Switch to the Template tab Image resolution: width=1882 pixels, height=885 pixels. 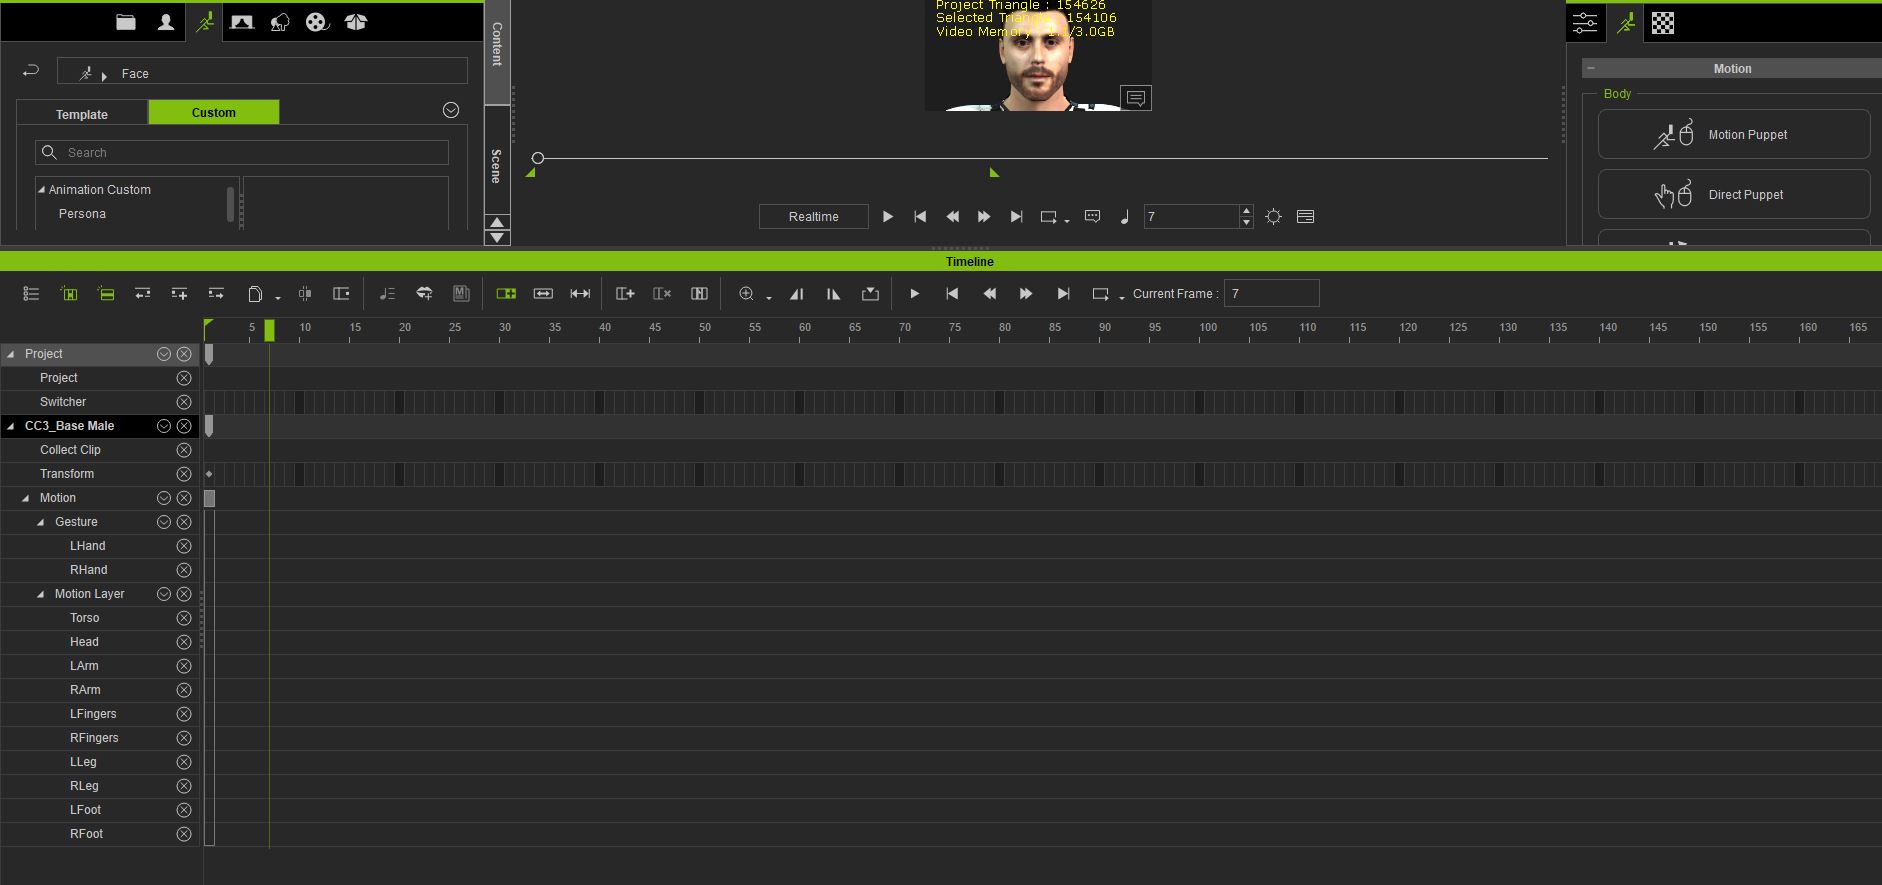tap(82, 114)
